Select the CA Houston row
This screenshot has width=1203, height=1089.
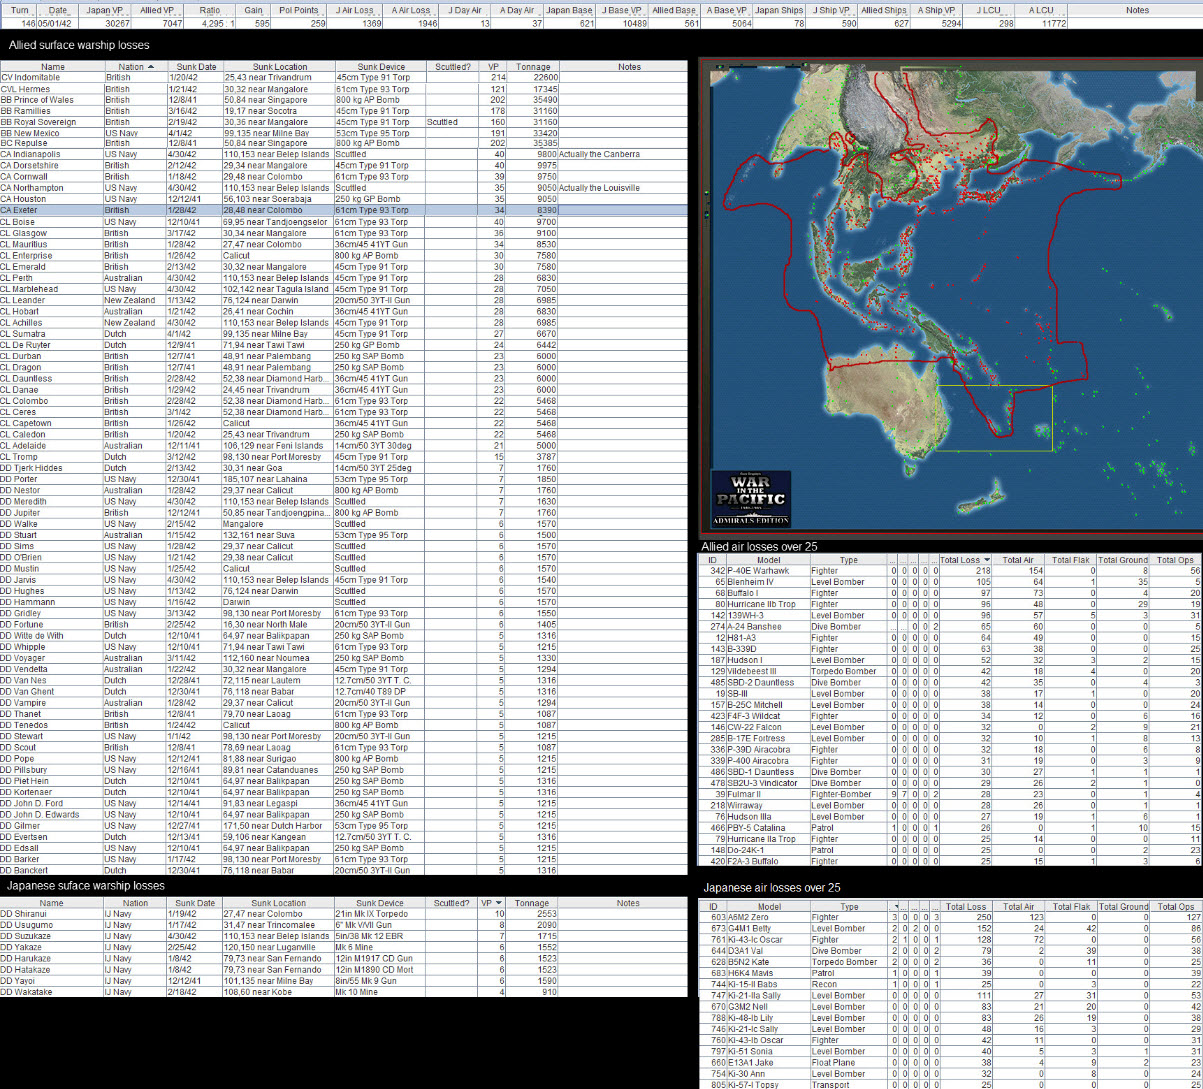click(x=343, y=199)
